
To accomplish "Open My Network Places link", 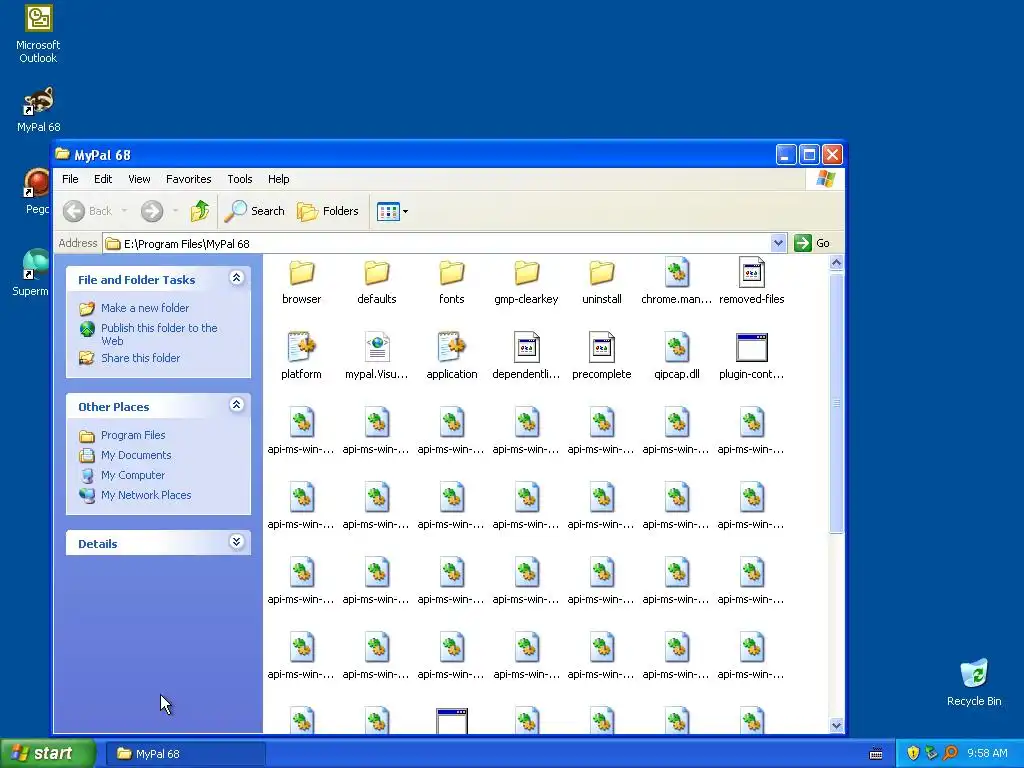I will tap(146, 495).
